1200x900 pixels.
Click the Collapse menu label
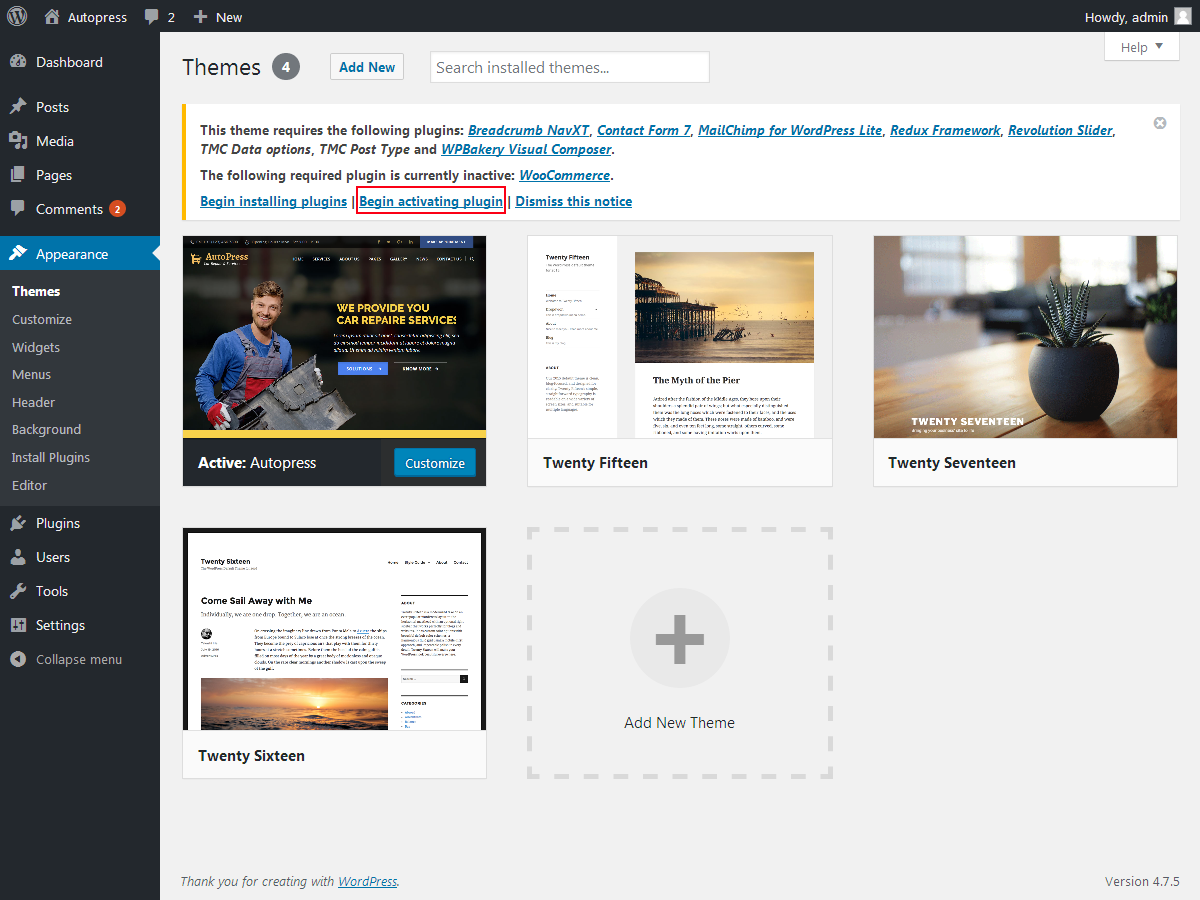79,659
